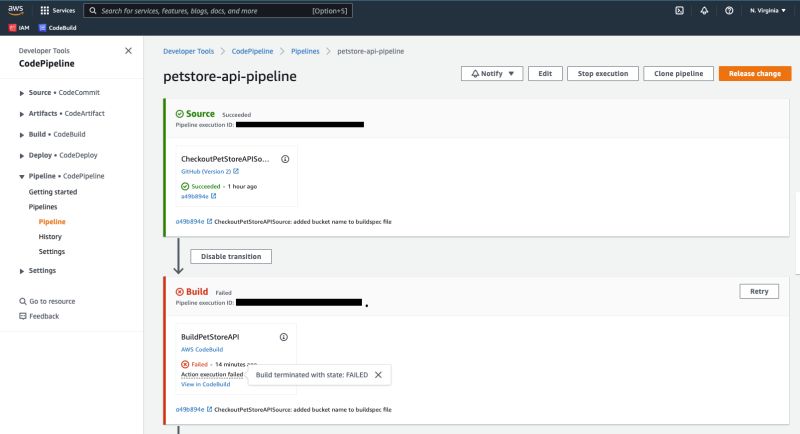Click the CodePipeline sidebar title

point(46,64)
